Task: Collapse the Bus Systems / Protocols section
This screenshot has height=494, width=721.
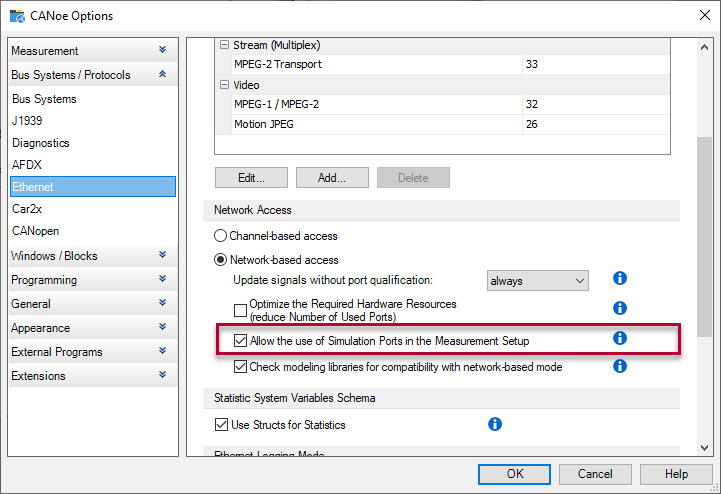Action: (x=162, y=75)
